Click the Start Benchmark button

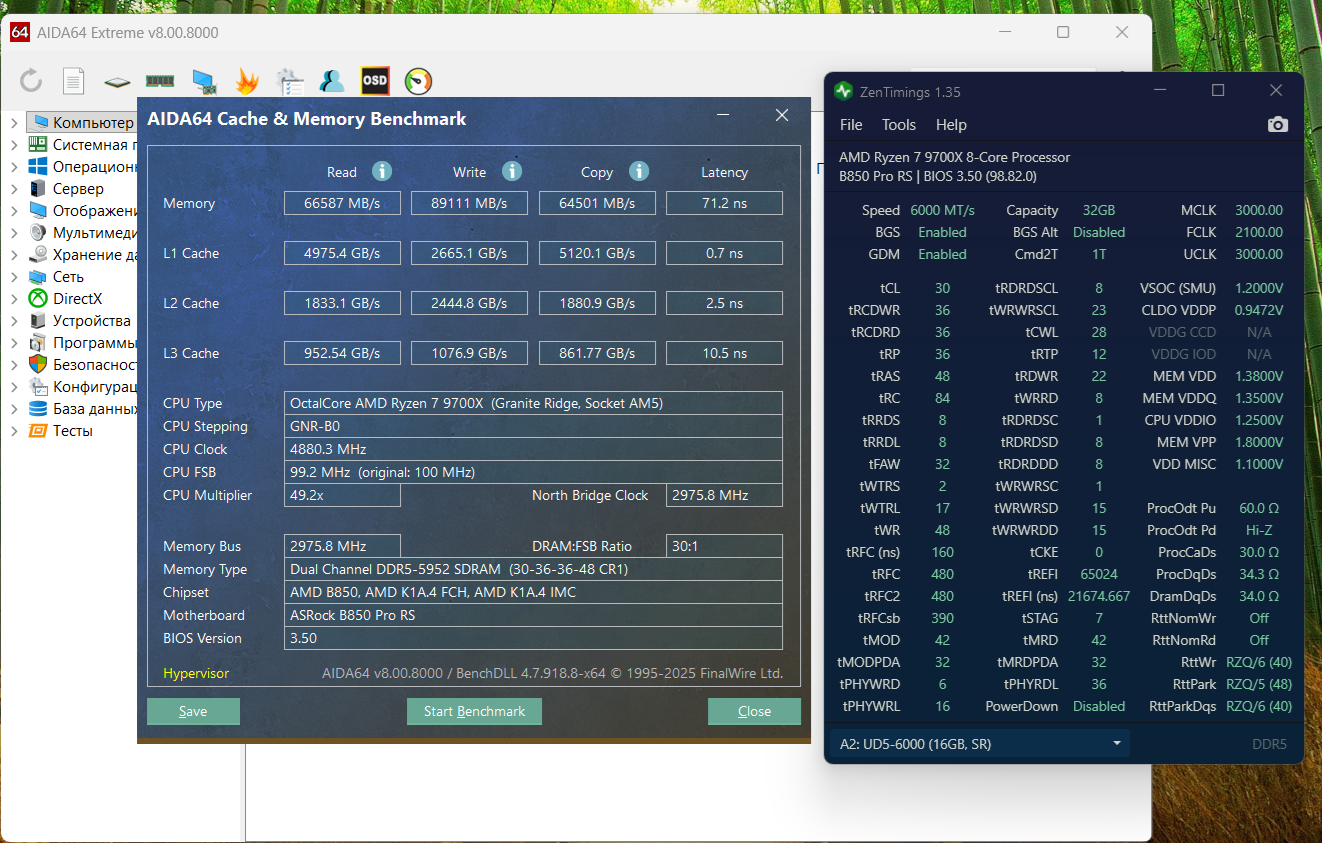(474, 711)
